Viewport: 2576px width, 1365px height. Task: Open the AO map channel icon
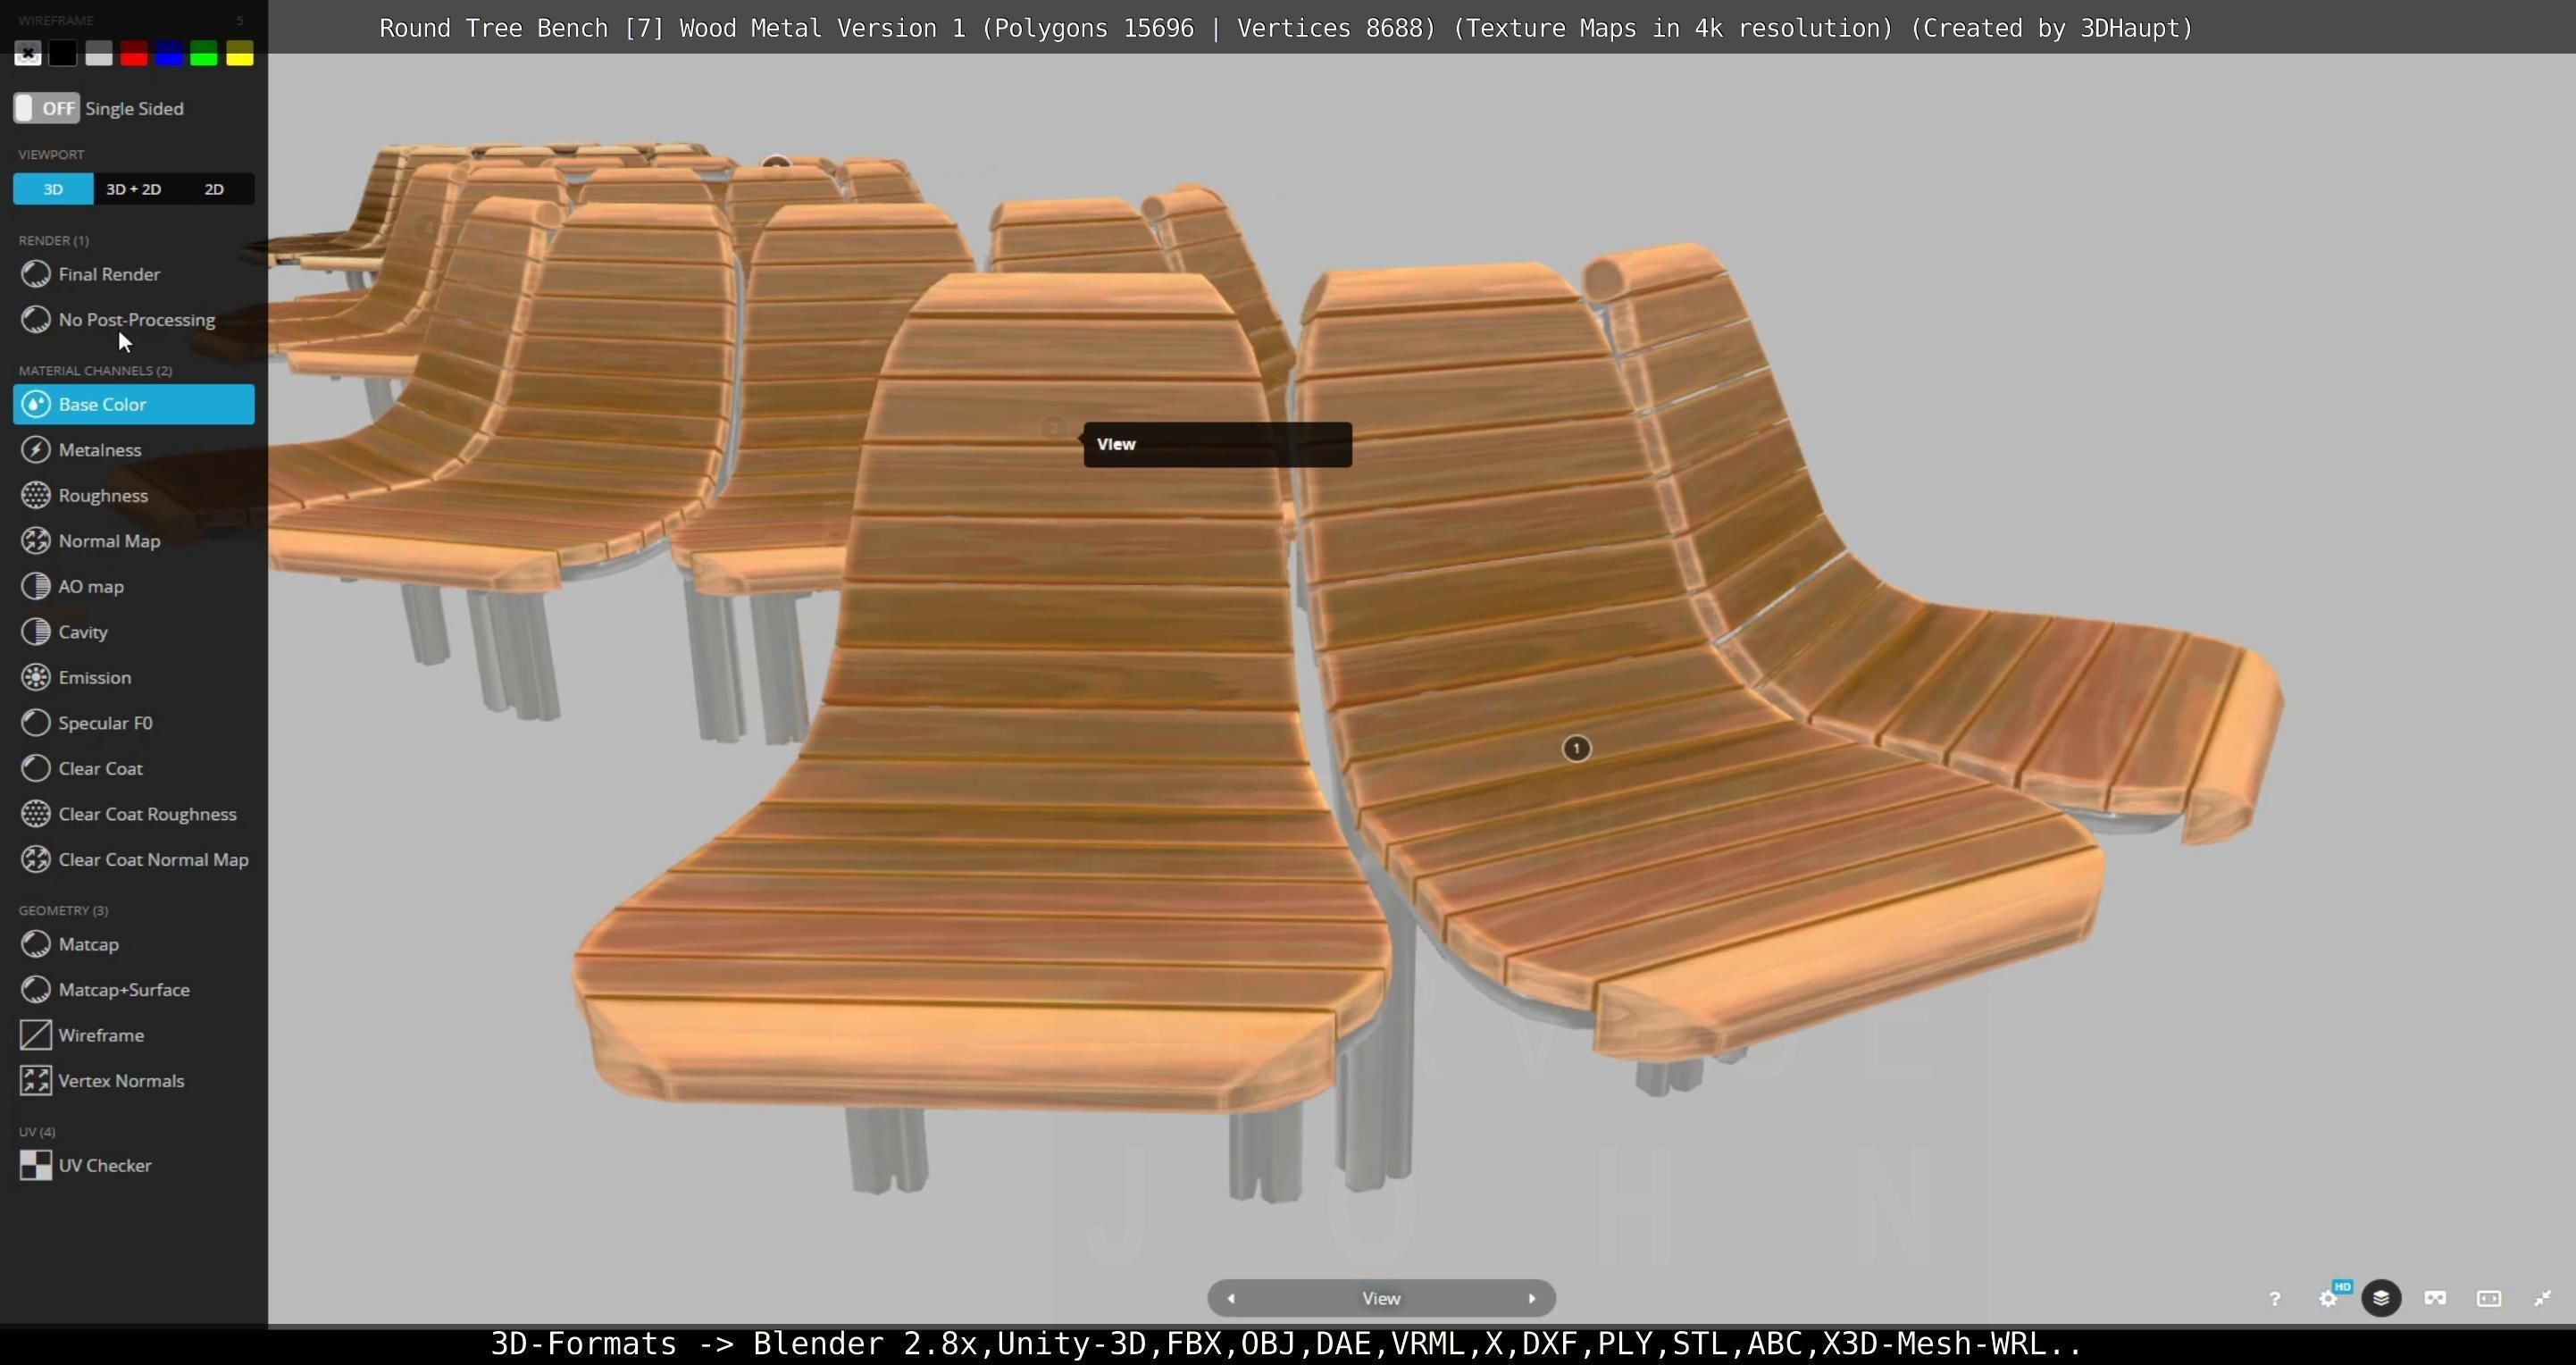pyautogui.click(x=36, y=586)
